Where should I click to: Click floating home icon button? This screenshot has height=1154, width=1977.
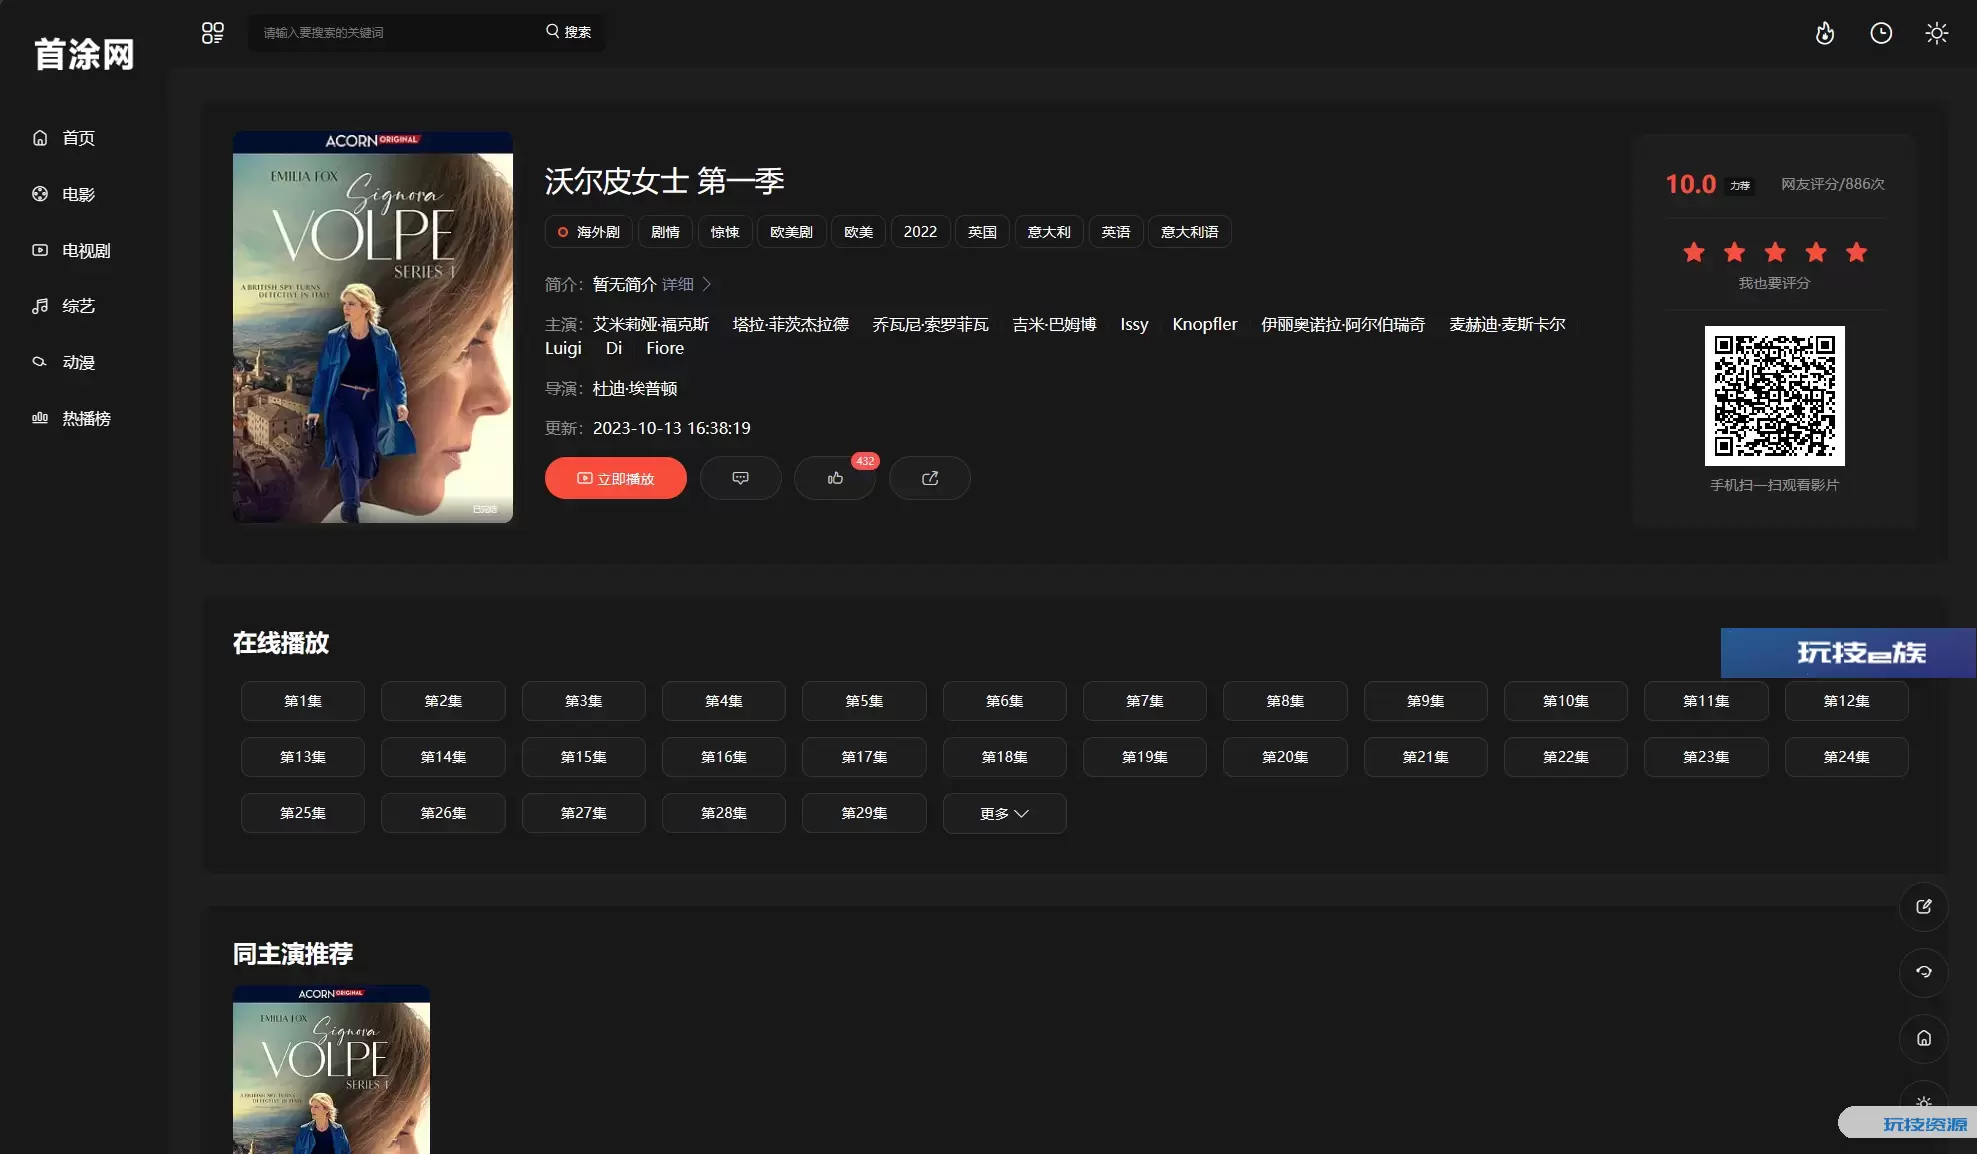click(1924, 1038)
